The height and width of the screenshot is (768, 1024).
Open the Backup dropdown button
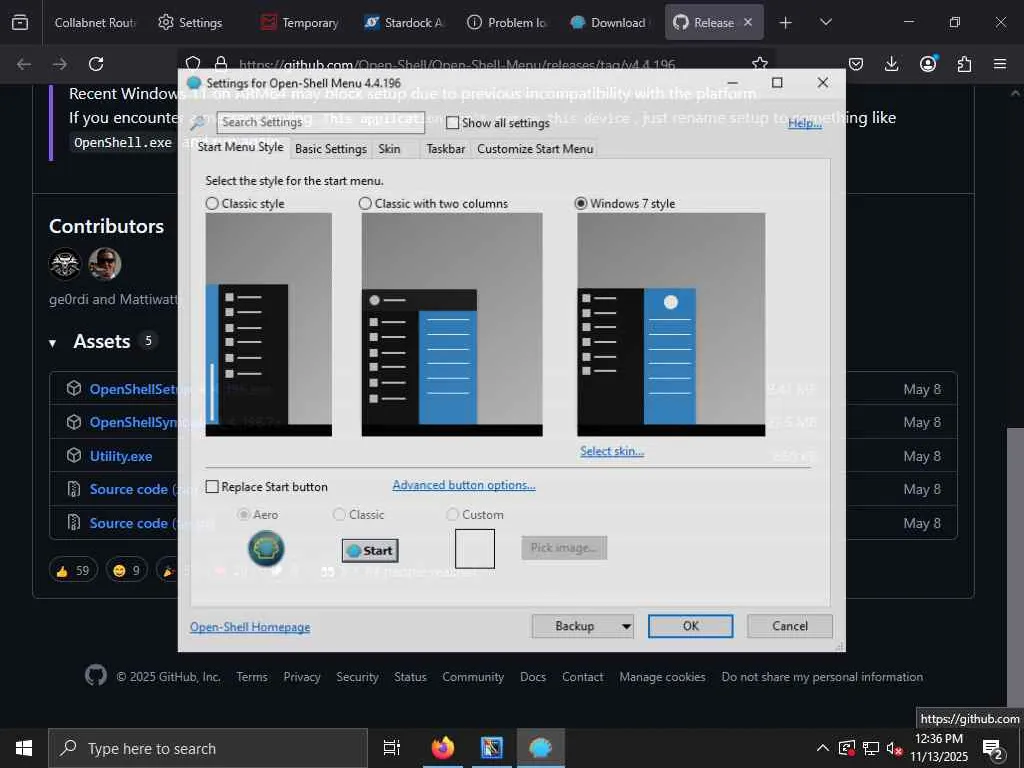click(583, 626)
